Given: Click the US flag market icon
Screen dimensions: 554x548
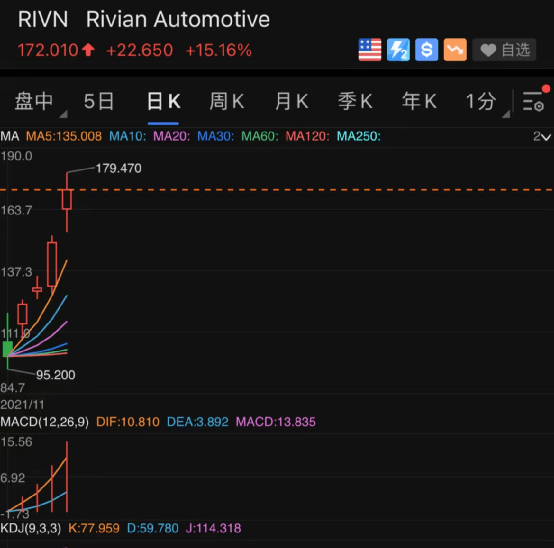Looking at the screenshot, I should pos(370,50).
